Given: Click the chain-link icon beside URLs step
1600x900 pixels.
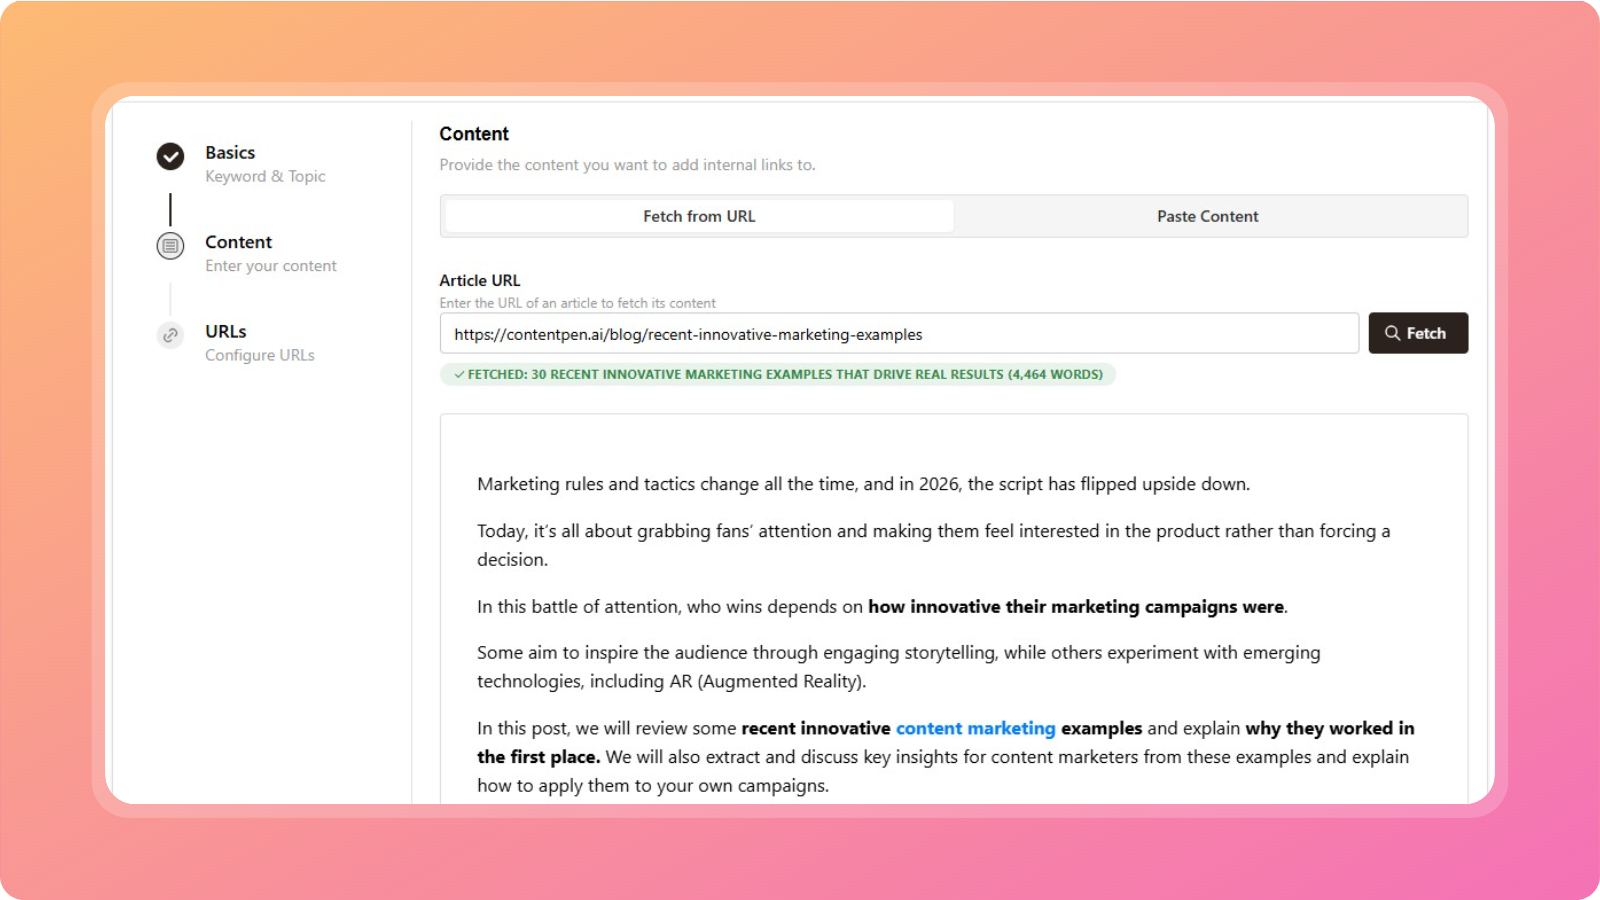Looking at the screenshot, I should [x=170, y=336].
